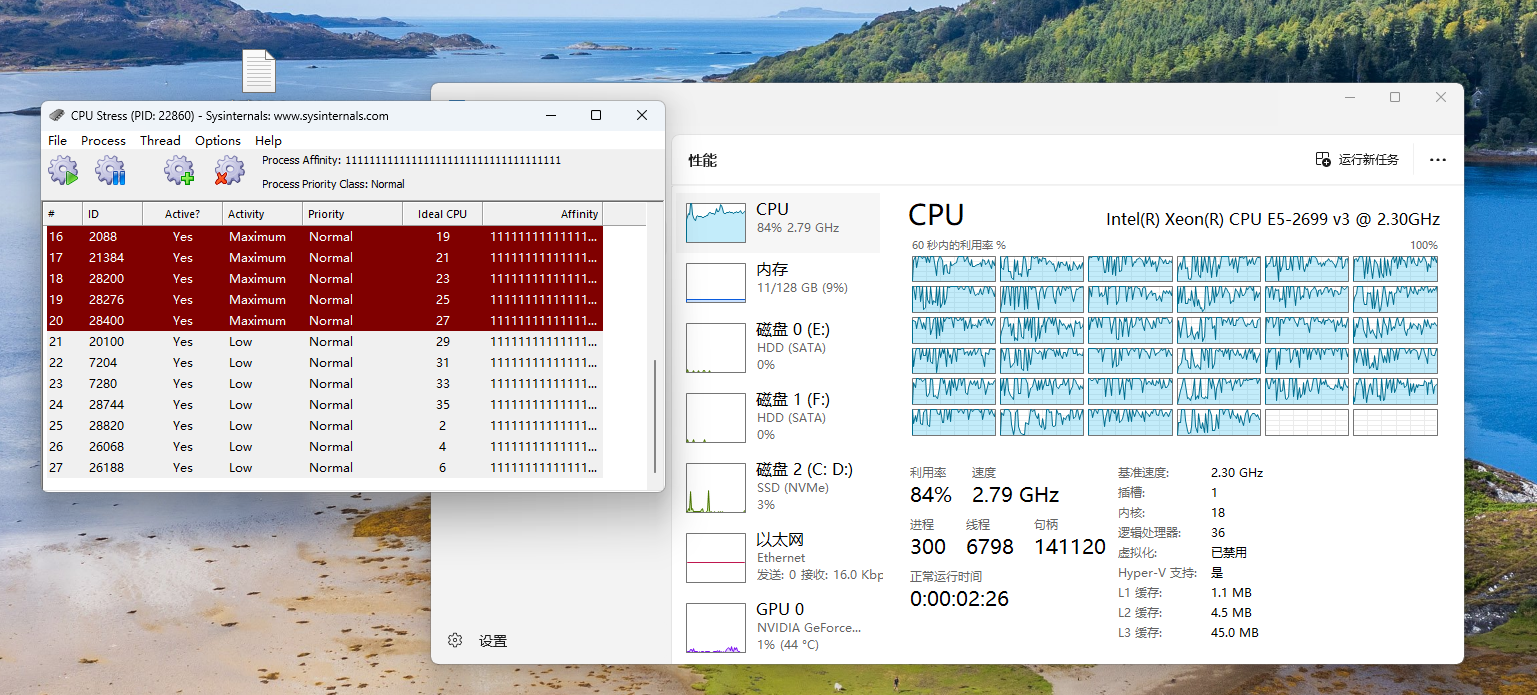Open the Thread menu in CPU Stress
1537x695 pixels.
[160, 140]
